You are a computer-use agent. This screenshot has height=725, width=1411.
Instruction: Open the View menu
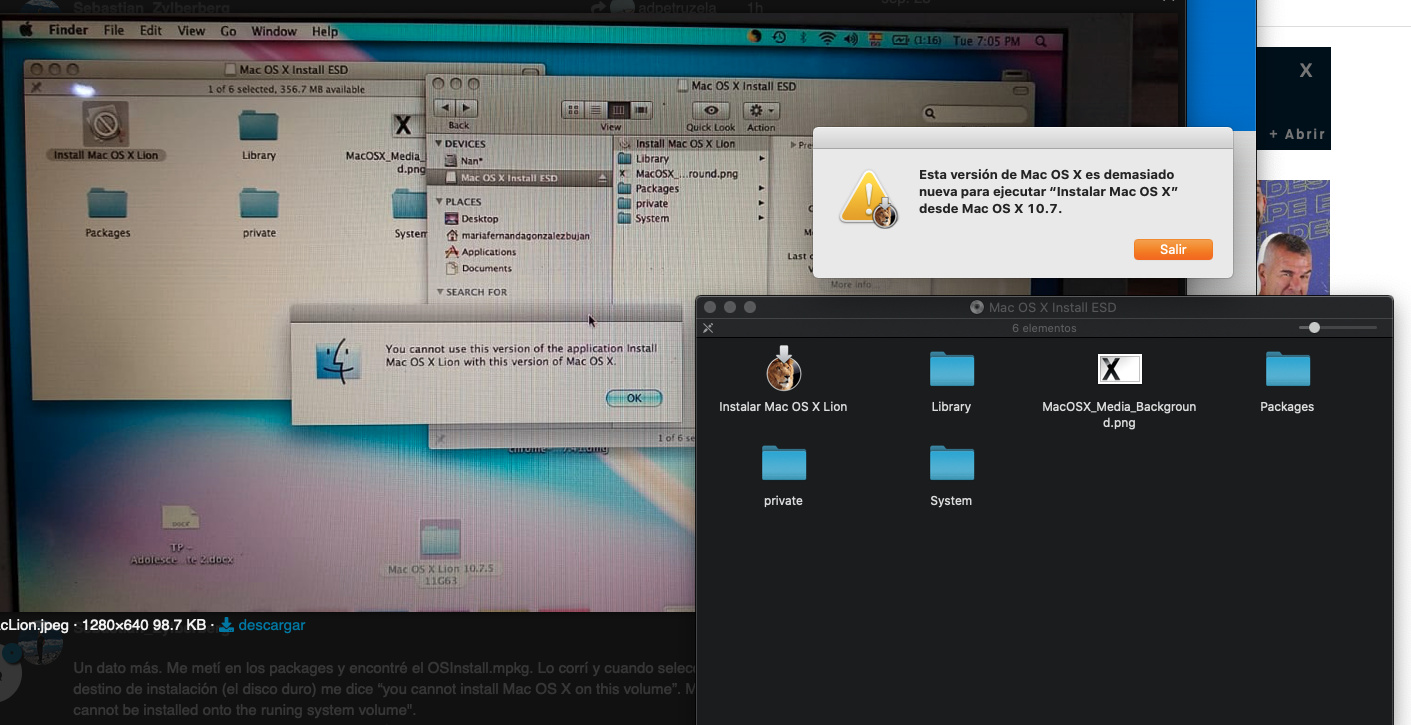(x=191, y=31)
